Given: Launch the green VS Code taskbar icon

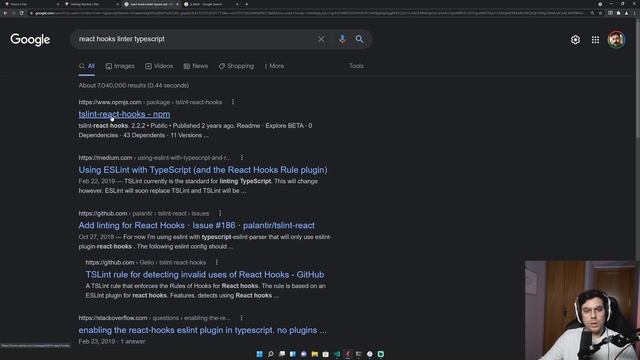Looking at the screenshot, I should 337,354.
